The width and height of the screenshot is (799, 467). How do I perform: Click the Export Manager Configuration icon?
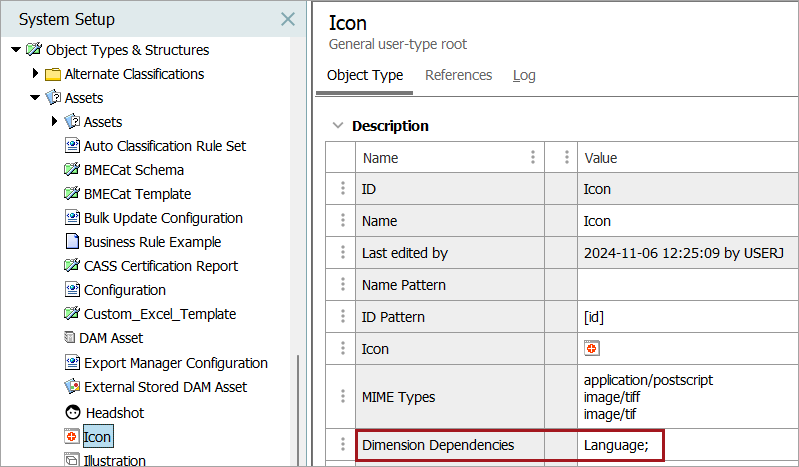(x=72, y=363)
